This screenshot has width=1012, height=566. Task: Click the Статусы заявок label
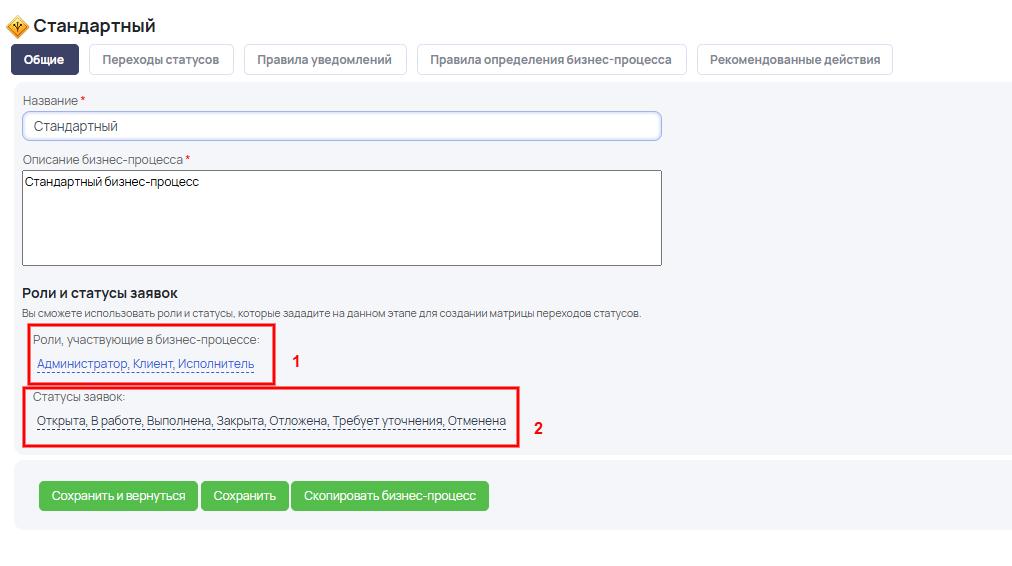pyautogui.click(x=78, y=397)
